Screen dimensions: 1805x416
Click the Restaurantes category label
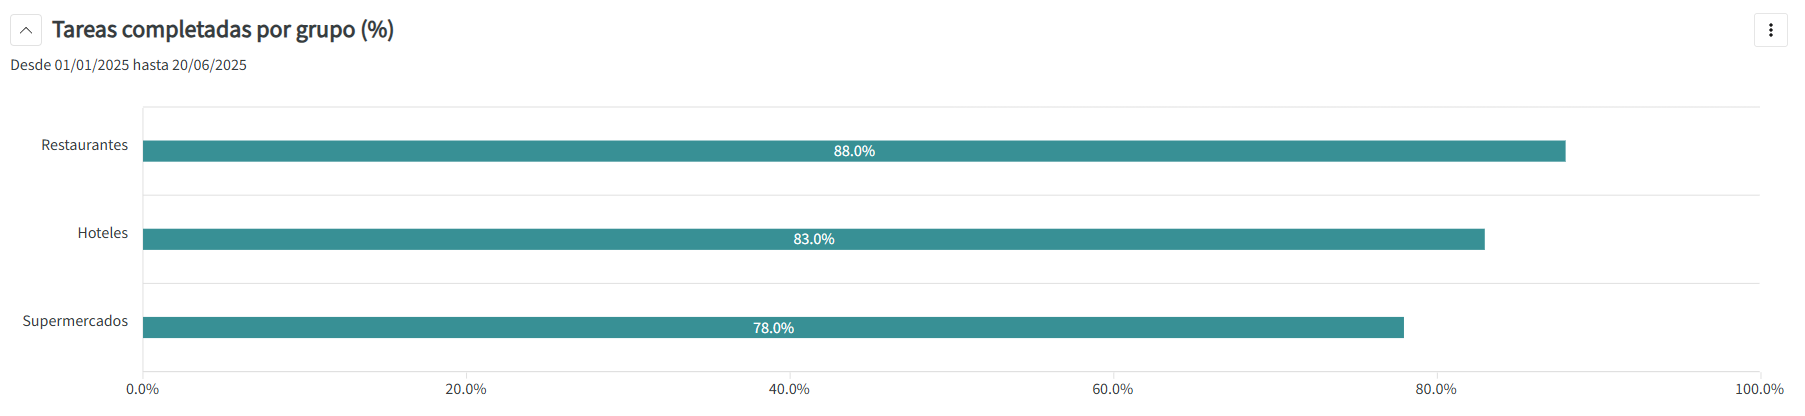[85, 145]
